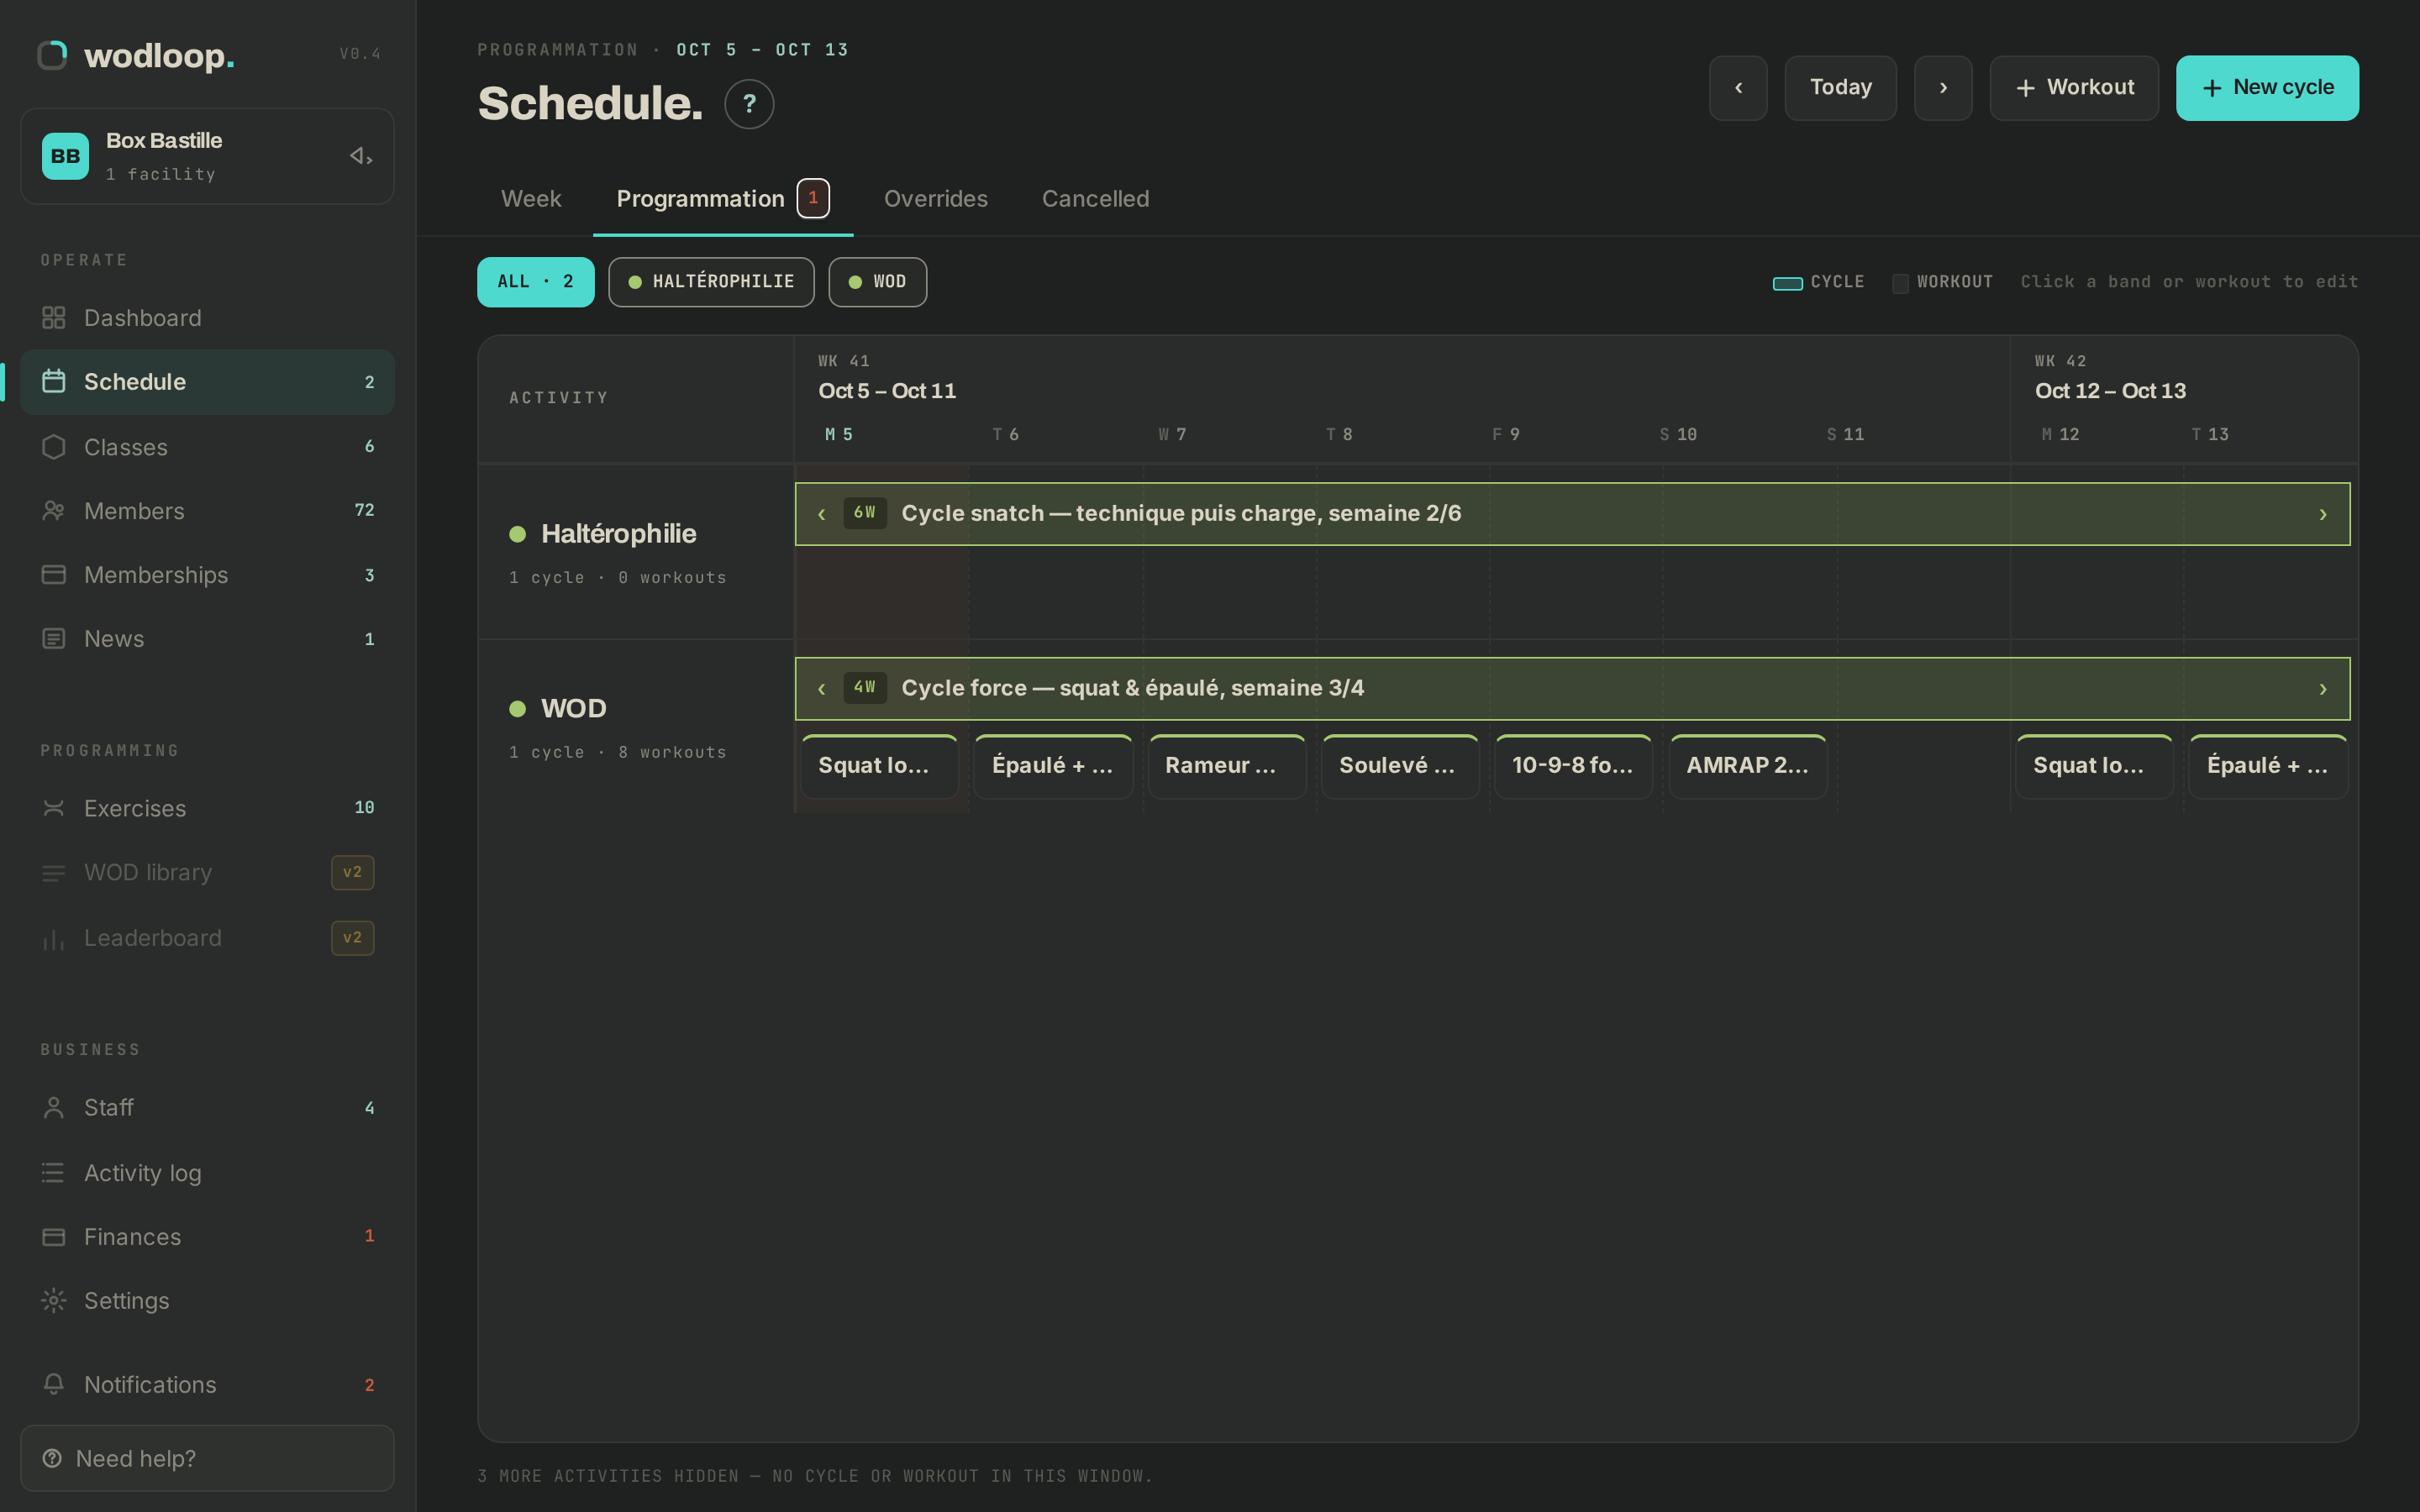Click left chevron on Cycle force band

[x=821, y=689]
